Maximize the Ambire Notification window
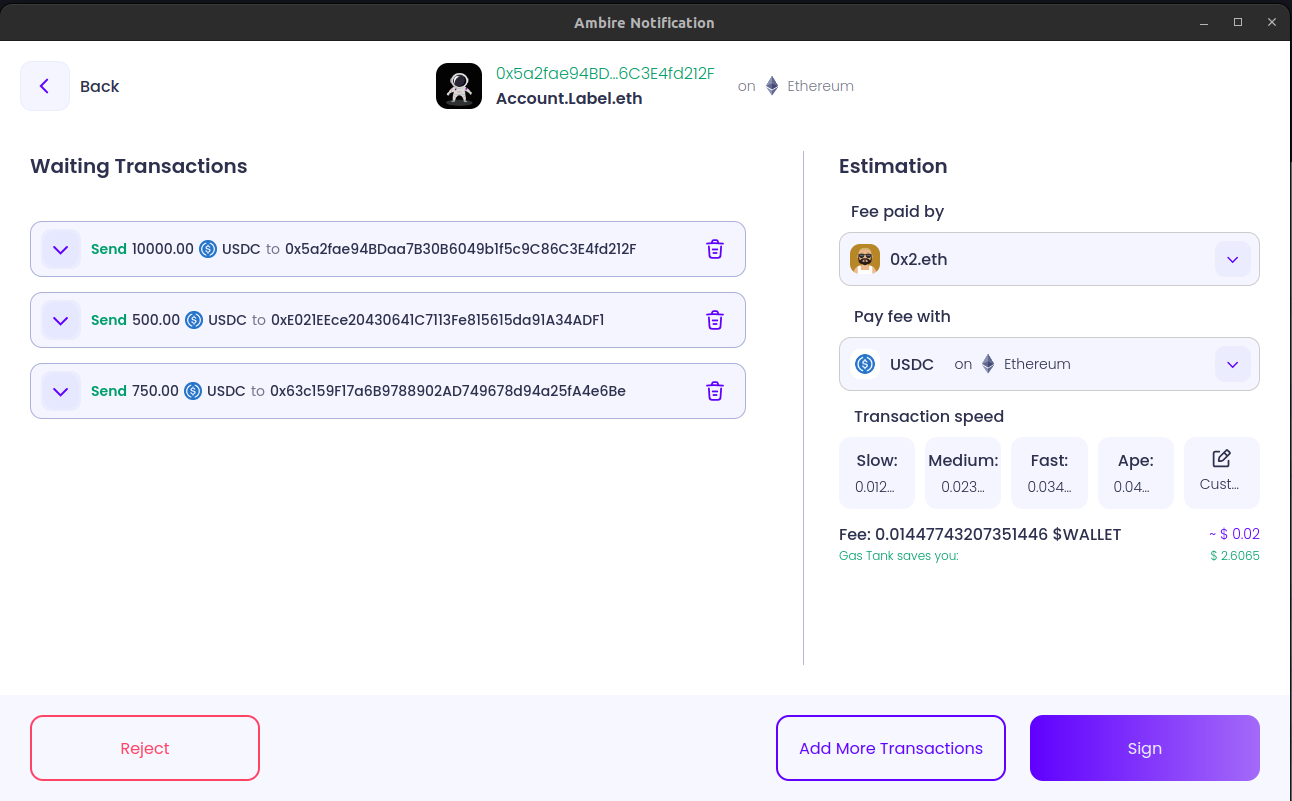 (1238, 22)
